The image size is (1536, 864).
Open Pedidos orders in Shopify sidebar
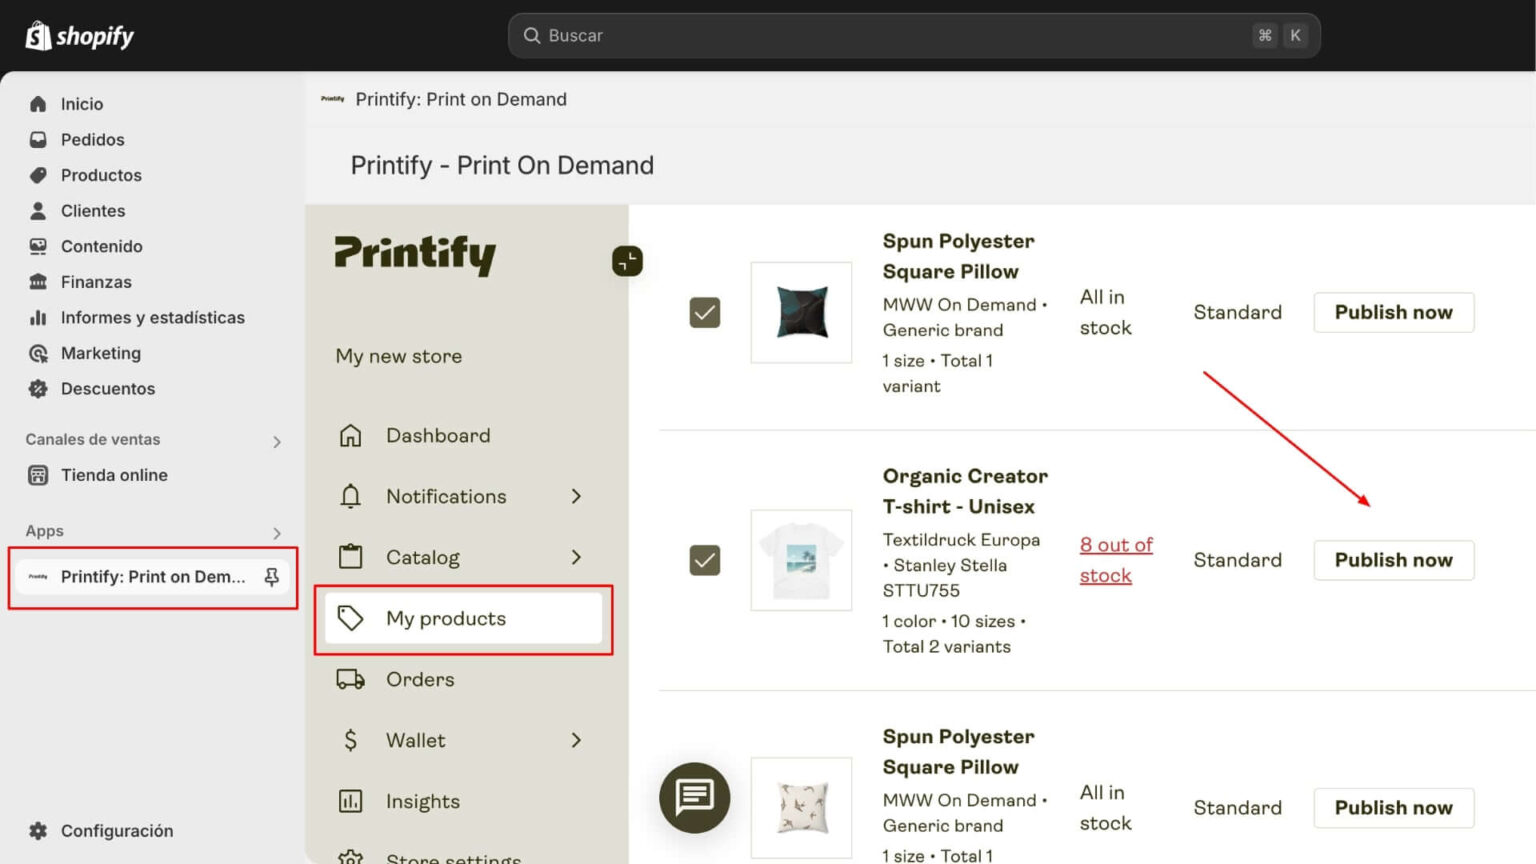tap(92, 140)
